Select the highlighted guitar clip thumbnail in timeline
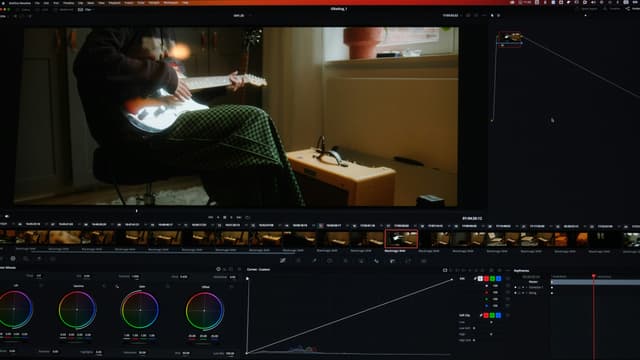This screenshot has height=360, width=640. pos(401,239)
